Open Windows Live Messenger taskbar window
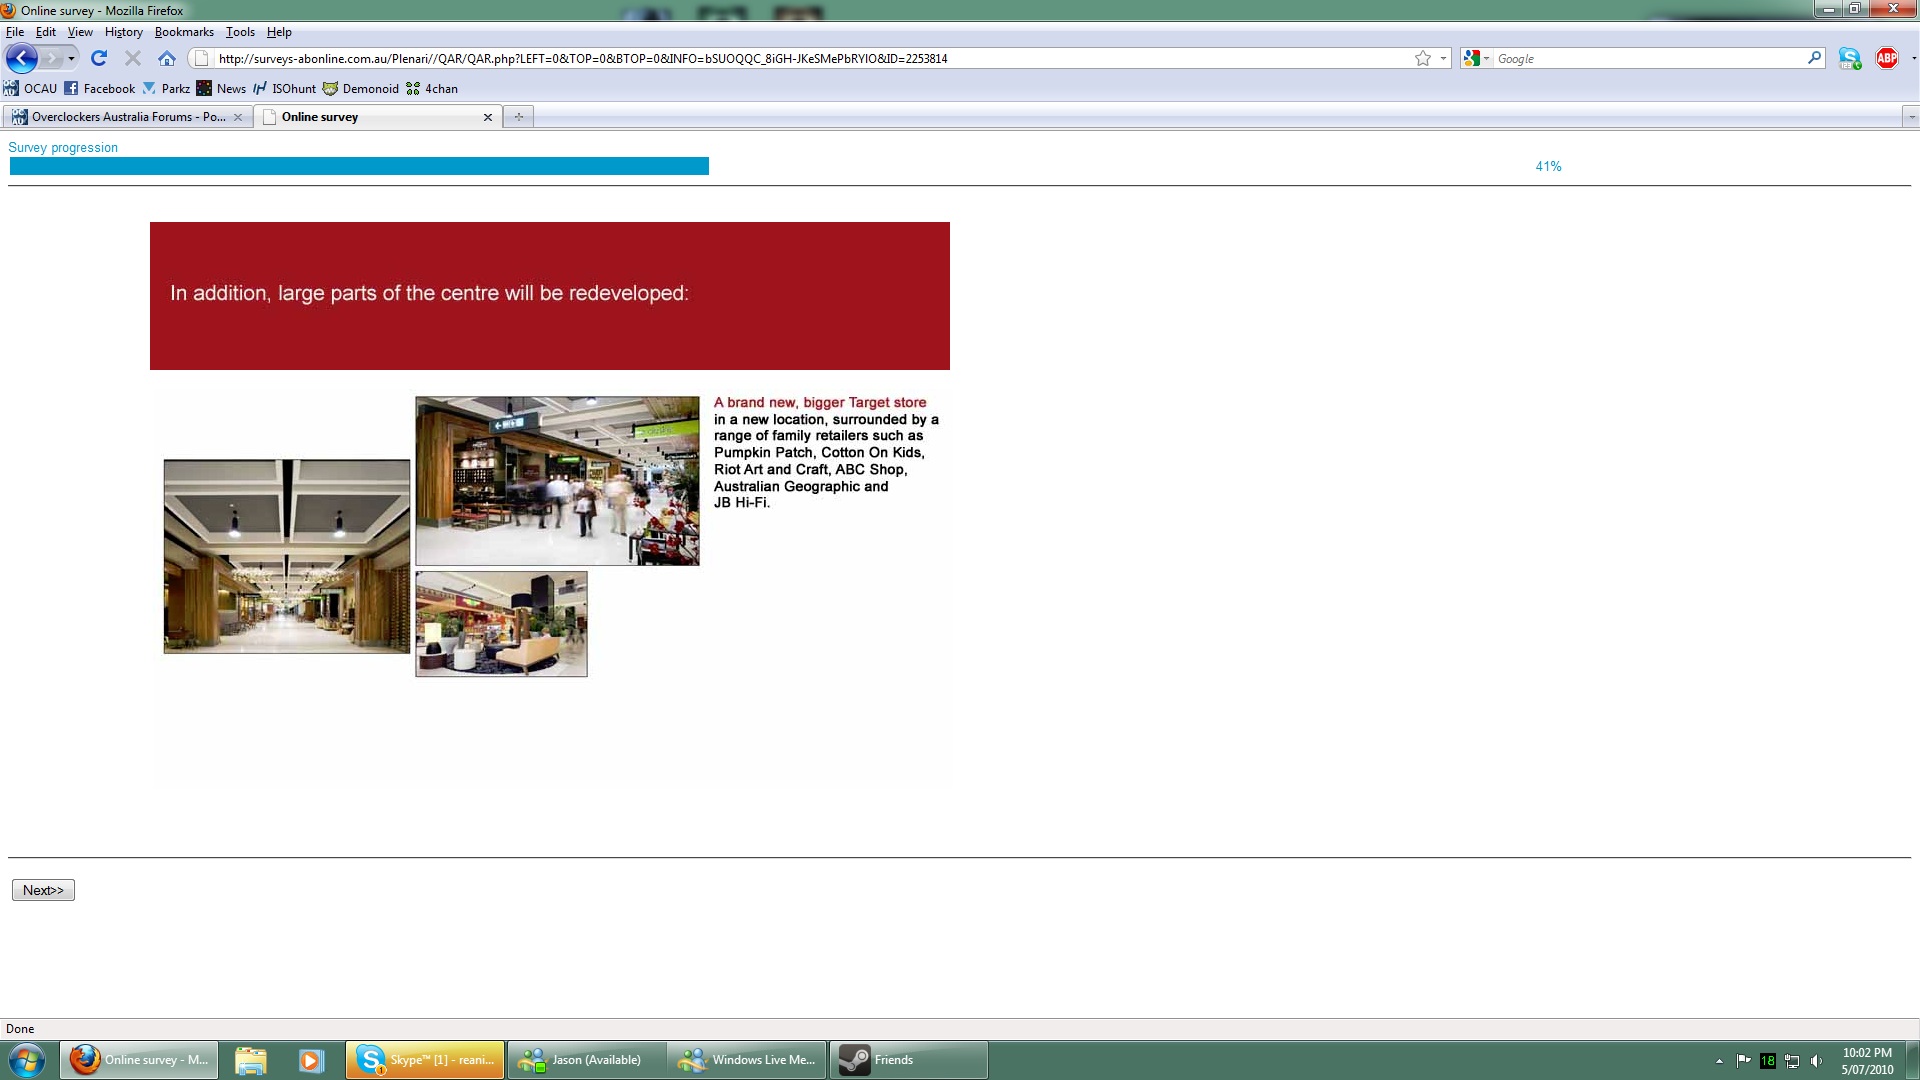The image size is (1920, 1080). pyautogui.click(x=747, y=1060)
